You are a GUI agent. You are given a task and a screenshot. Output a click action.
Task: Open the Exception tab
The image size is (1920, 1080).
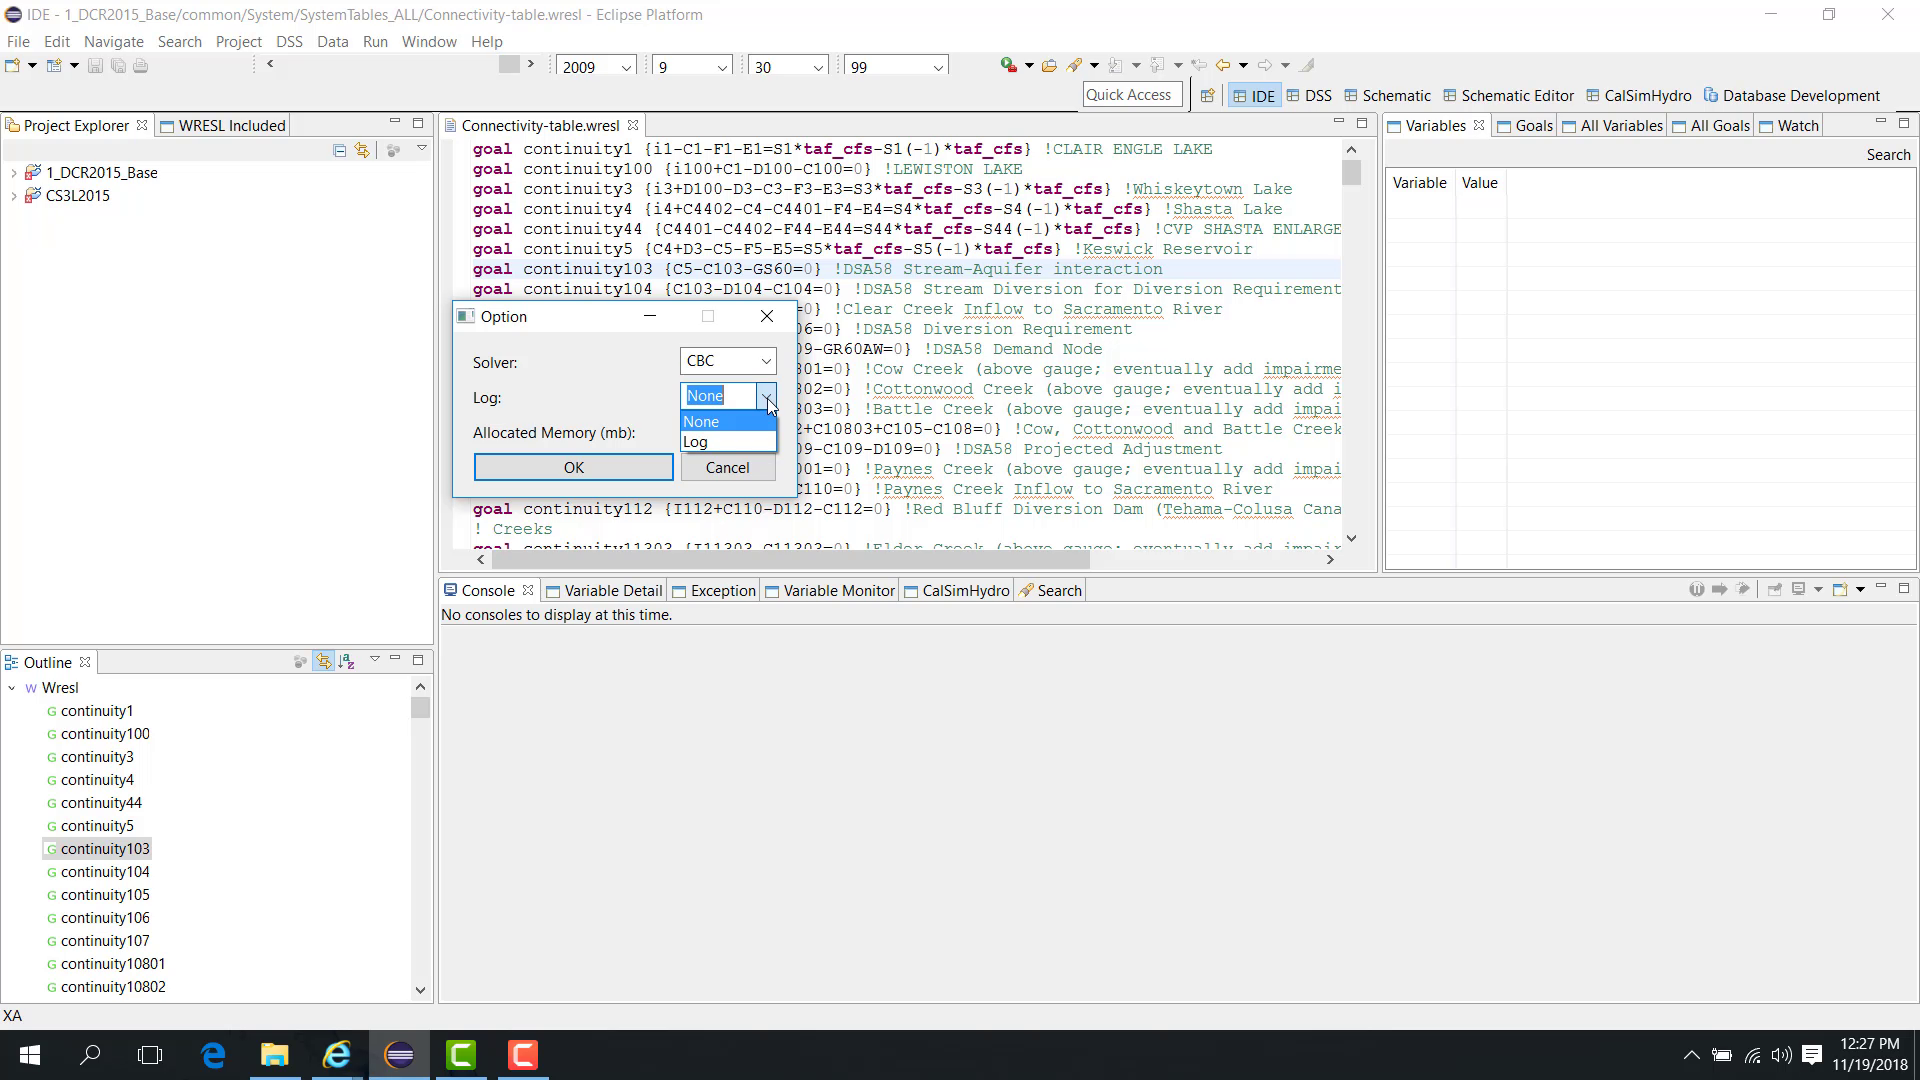[714, 591]
